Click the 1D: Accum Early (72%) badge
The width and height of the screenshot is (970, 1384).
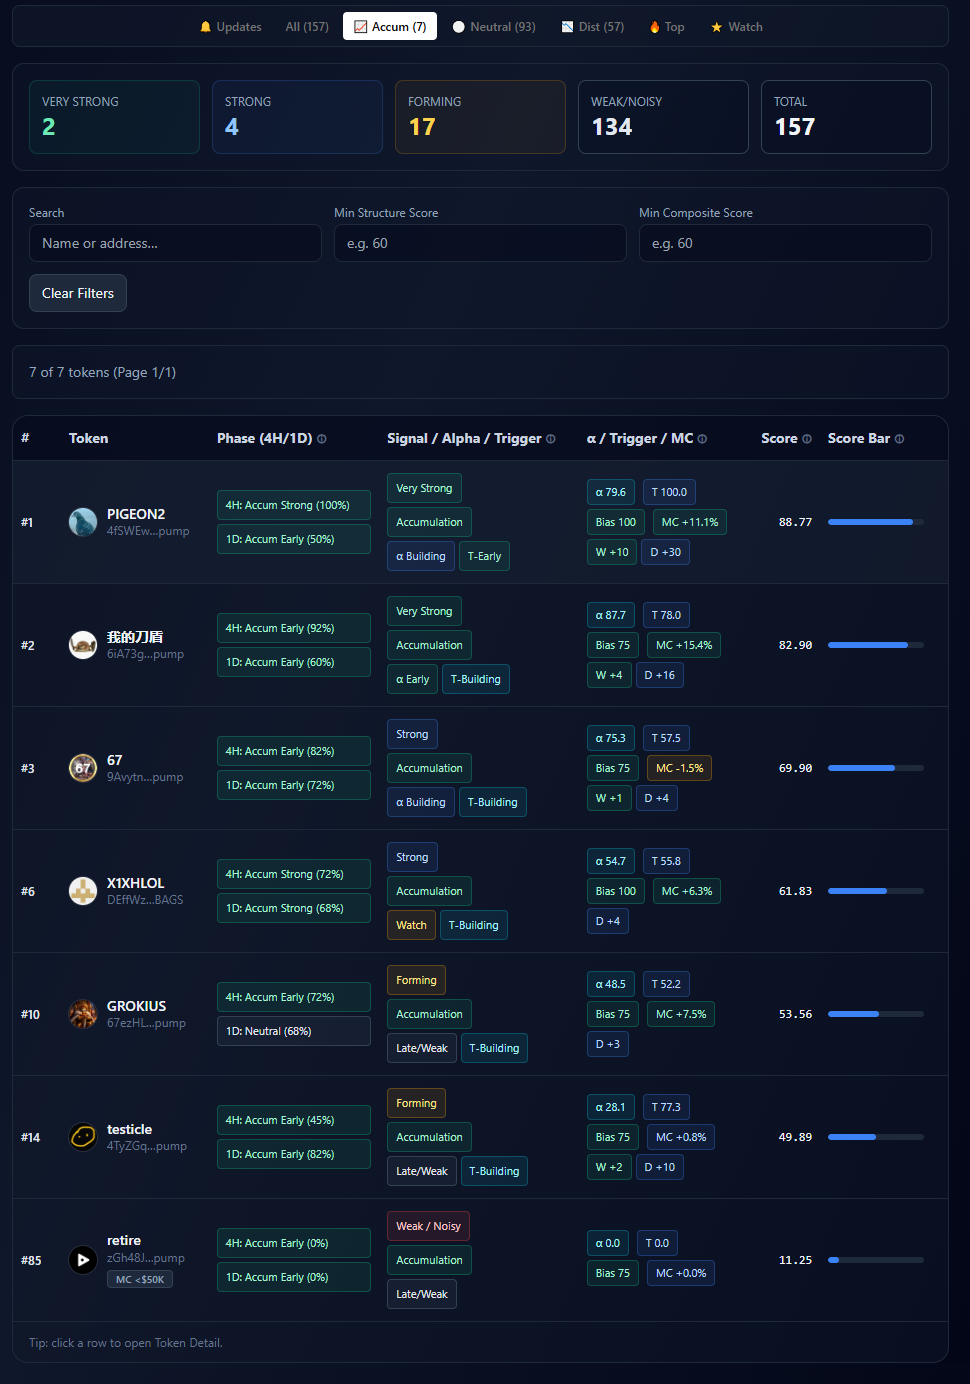[294, 785]
